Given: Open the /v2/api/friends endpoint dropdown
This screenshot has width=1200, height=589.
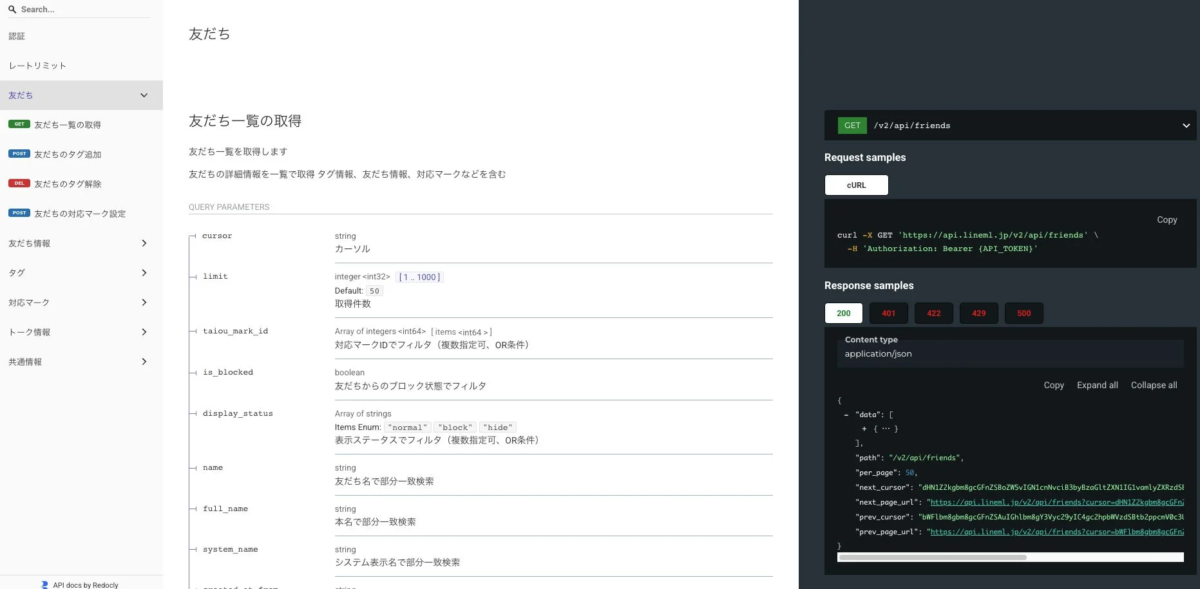Looking at the screenshot, I should coord(1186,125).
